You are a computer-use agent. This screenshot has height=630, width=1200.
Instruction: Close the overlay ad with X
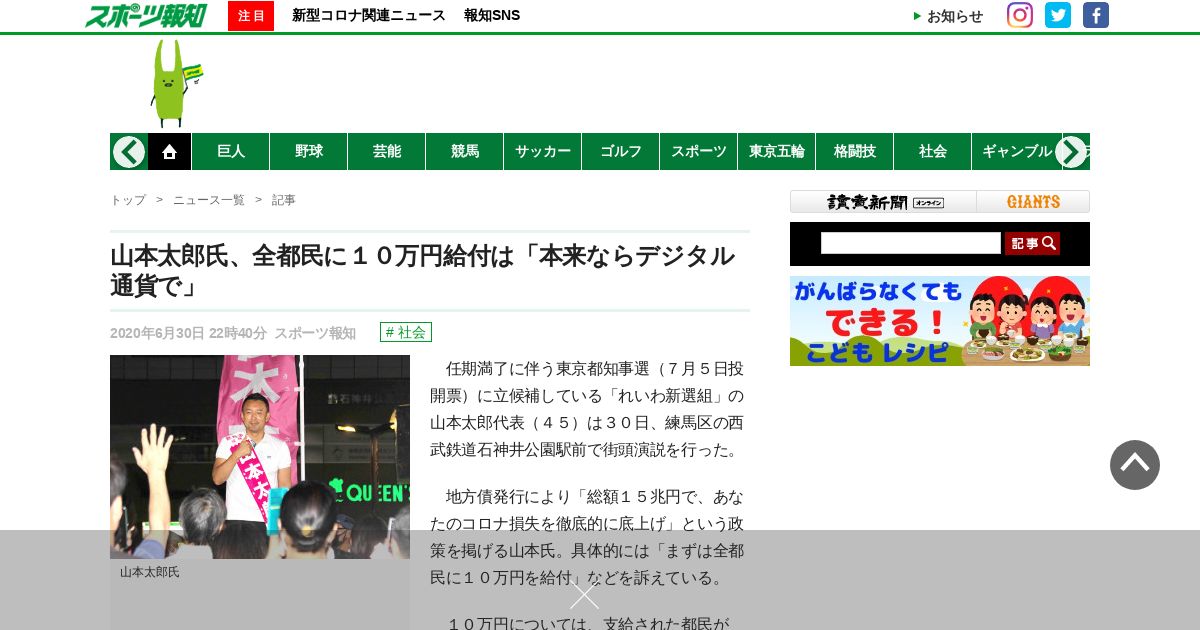pyautogui.click(x=585, y=594)
